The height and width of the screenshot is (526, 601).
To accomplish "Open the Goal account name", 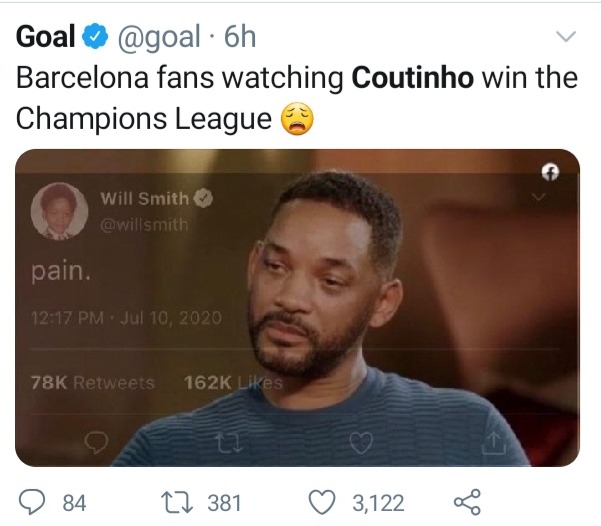I will point(46,38).
